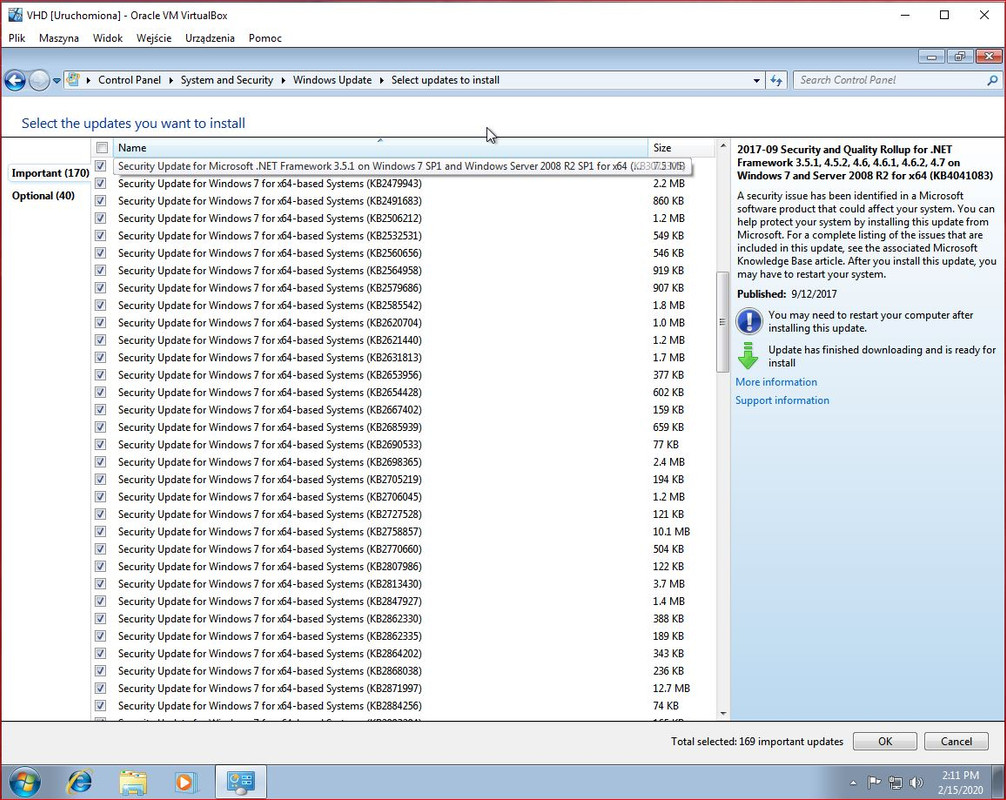Open the Maszyna menu
The image size is (1006, 800).
point(59,38)
